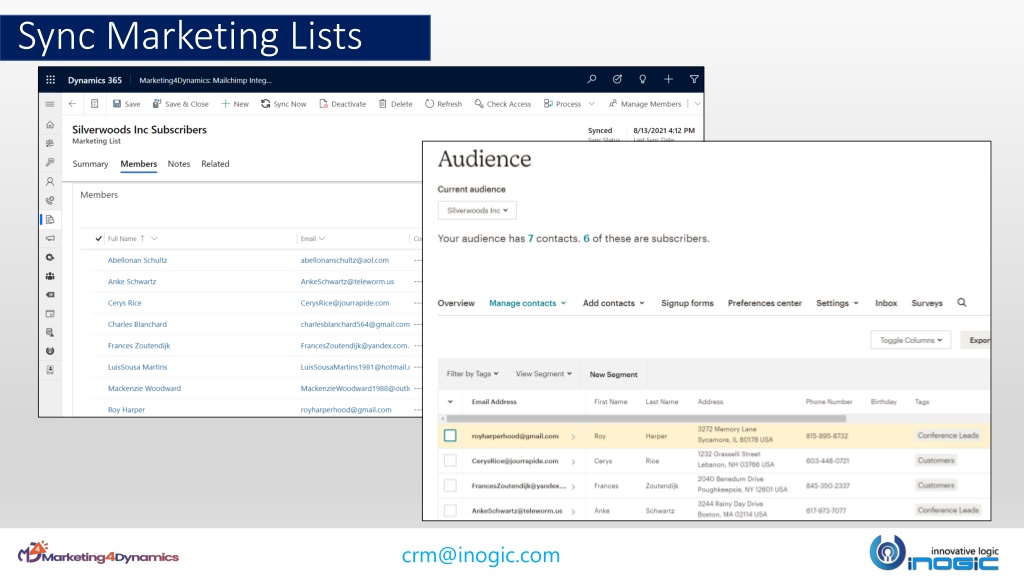Open the lightbulb assistant icon in Dynamics header
This screenshot has width=1024, height=576.
point(643,79)
